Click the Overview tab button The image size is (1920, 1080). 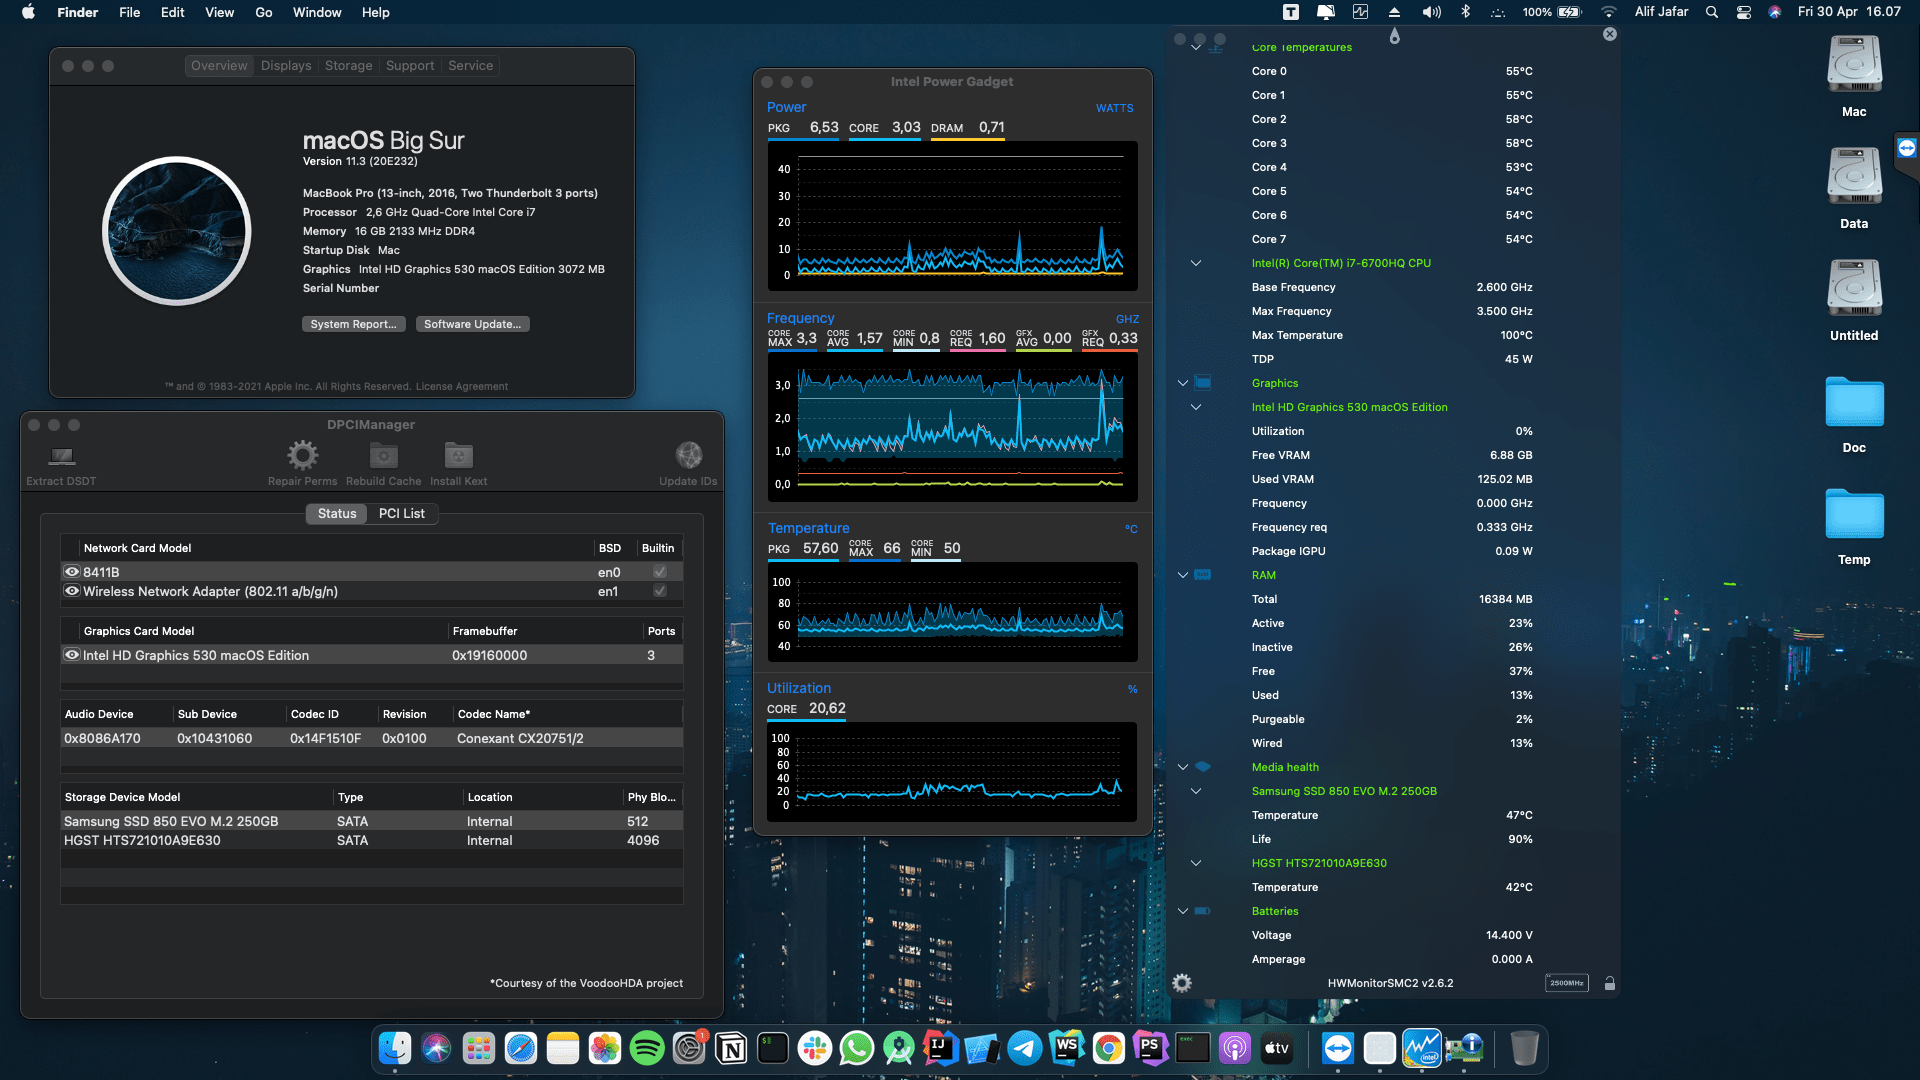[219, 66]
